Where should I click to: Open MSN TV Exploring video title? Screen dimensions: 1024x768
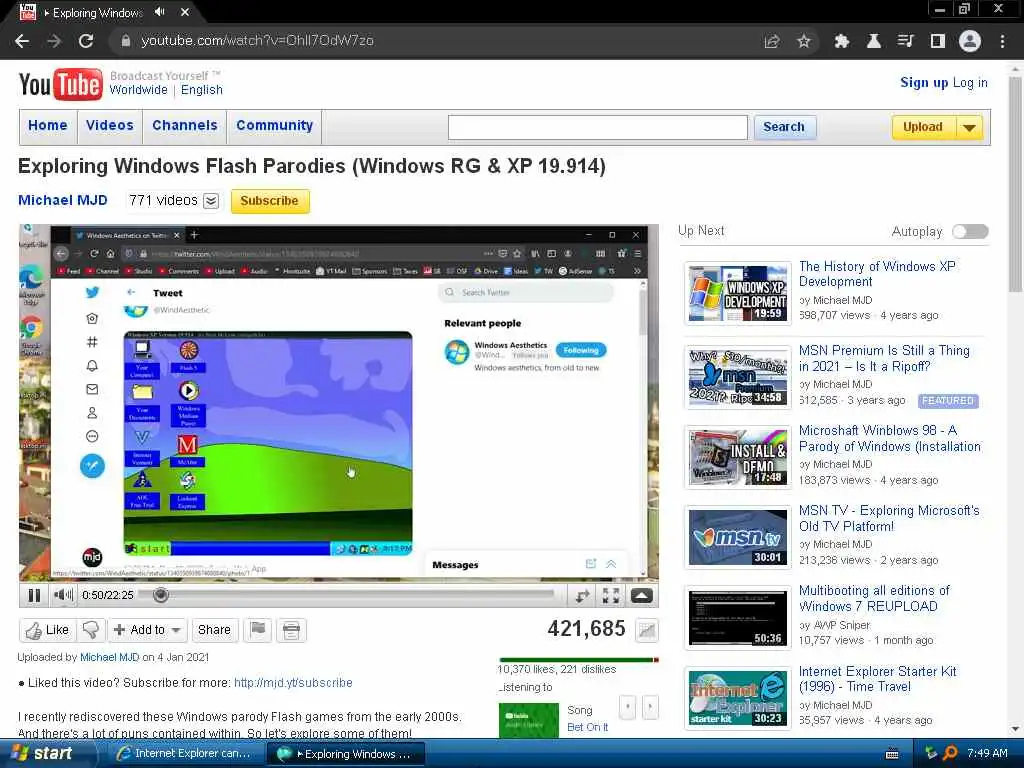(x=889, y=518)
